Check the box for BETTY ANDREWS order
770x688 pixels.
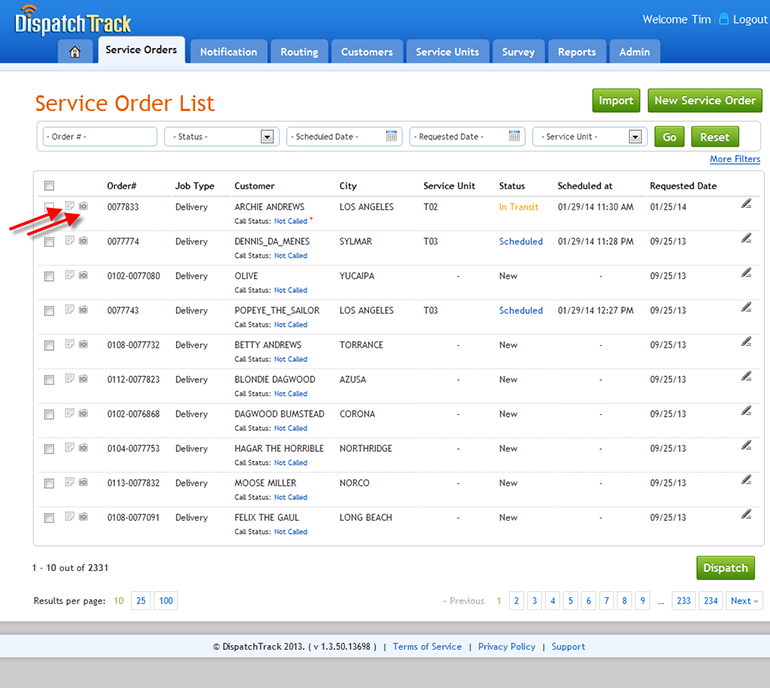click(49, 346)
